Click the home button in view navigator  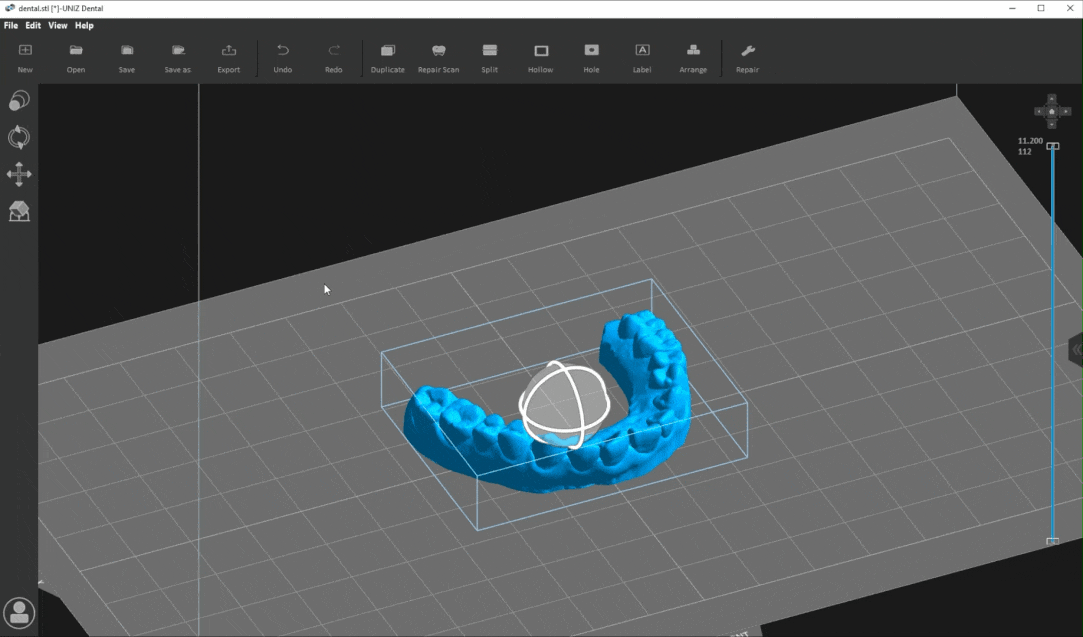[x=1052, y=109]
